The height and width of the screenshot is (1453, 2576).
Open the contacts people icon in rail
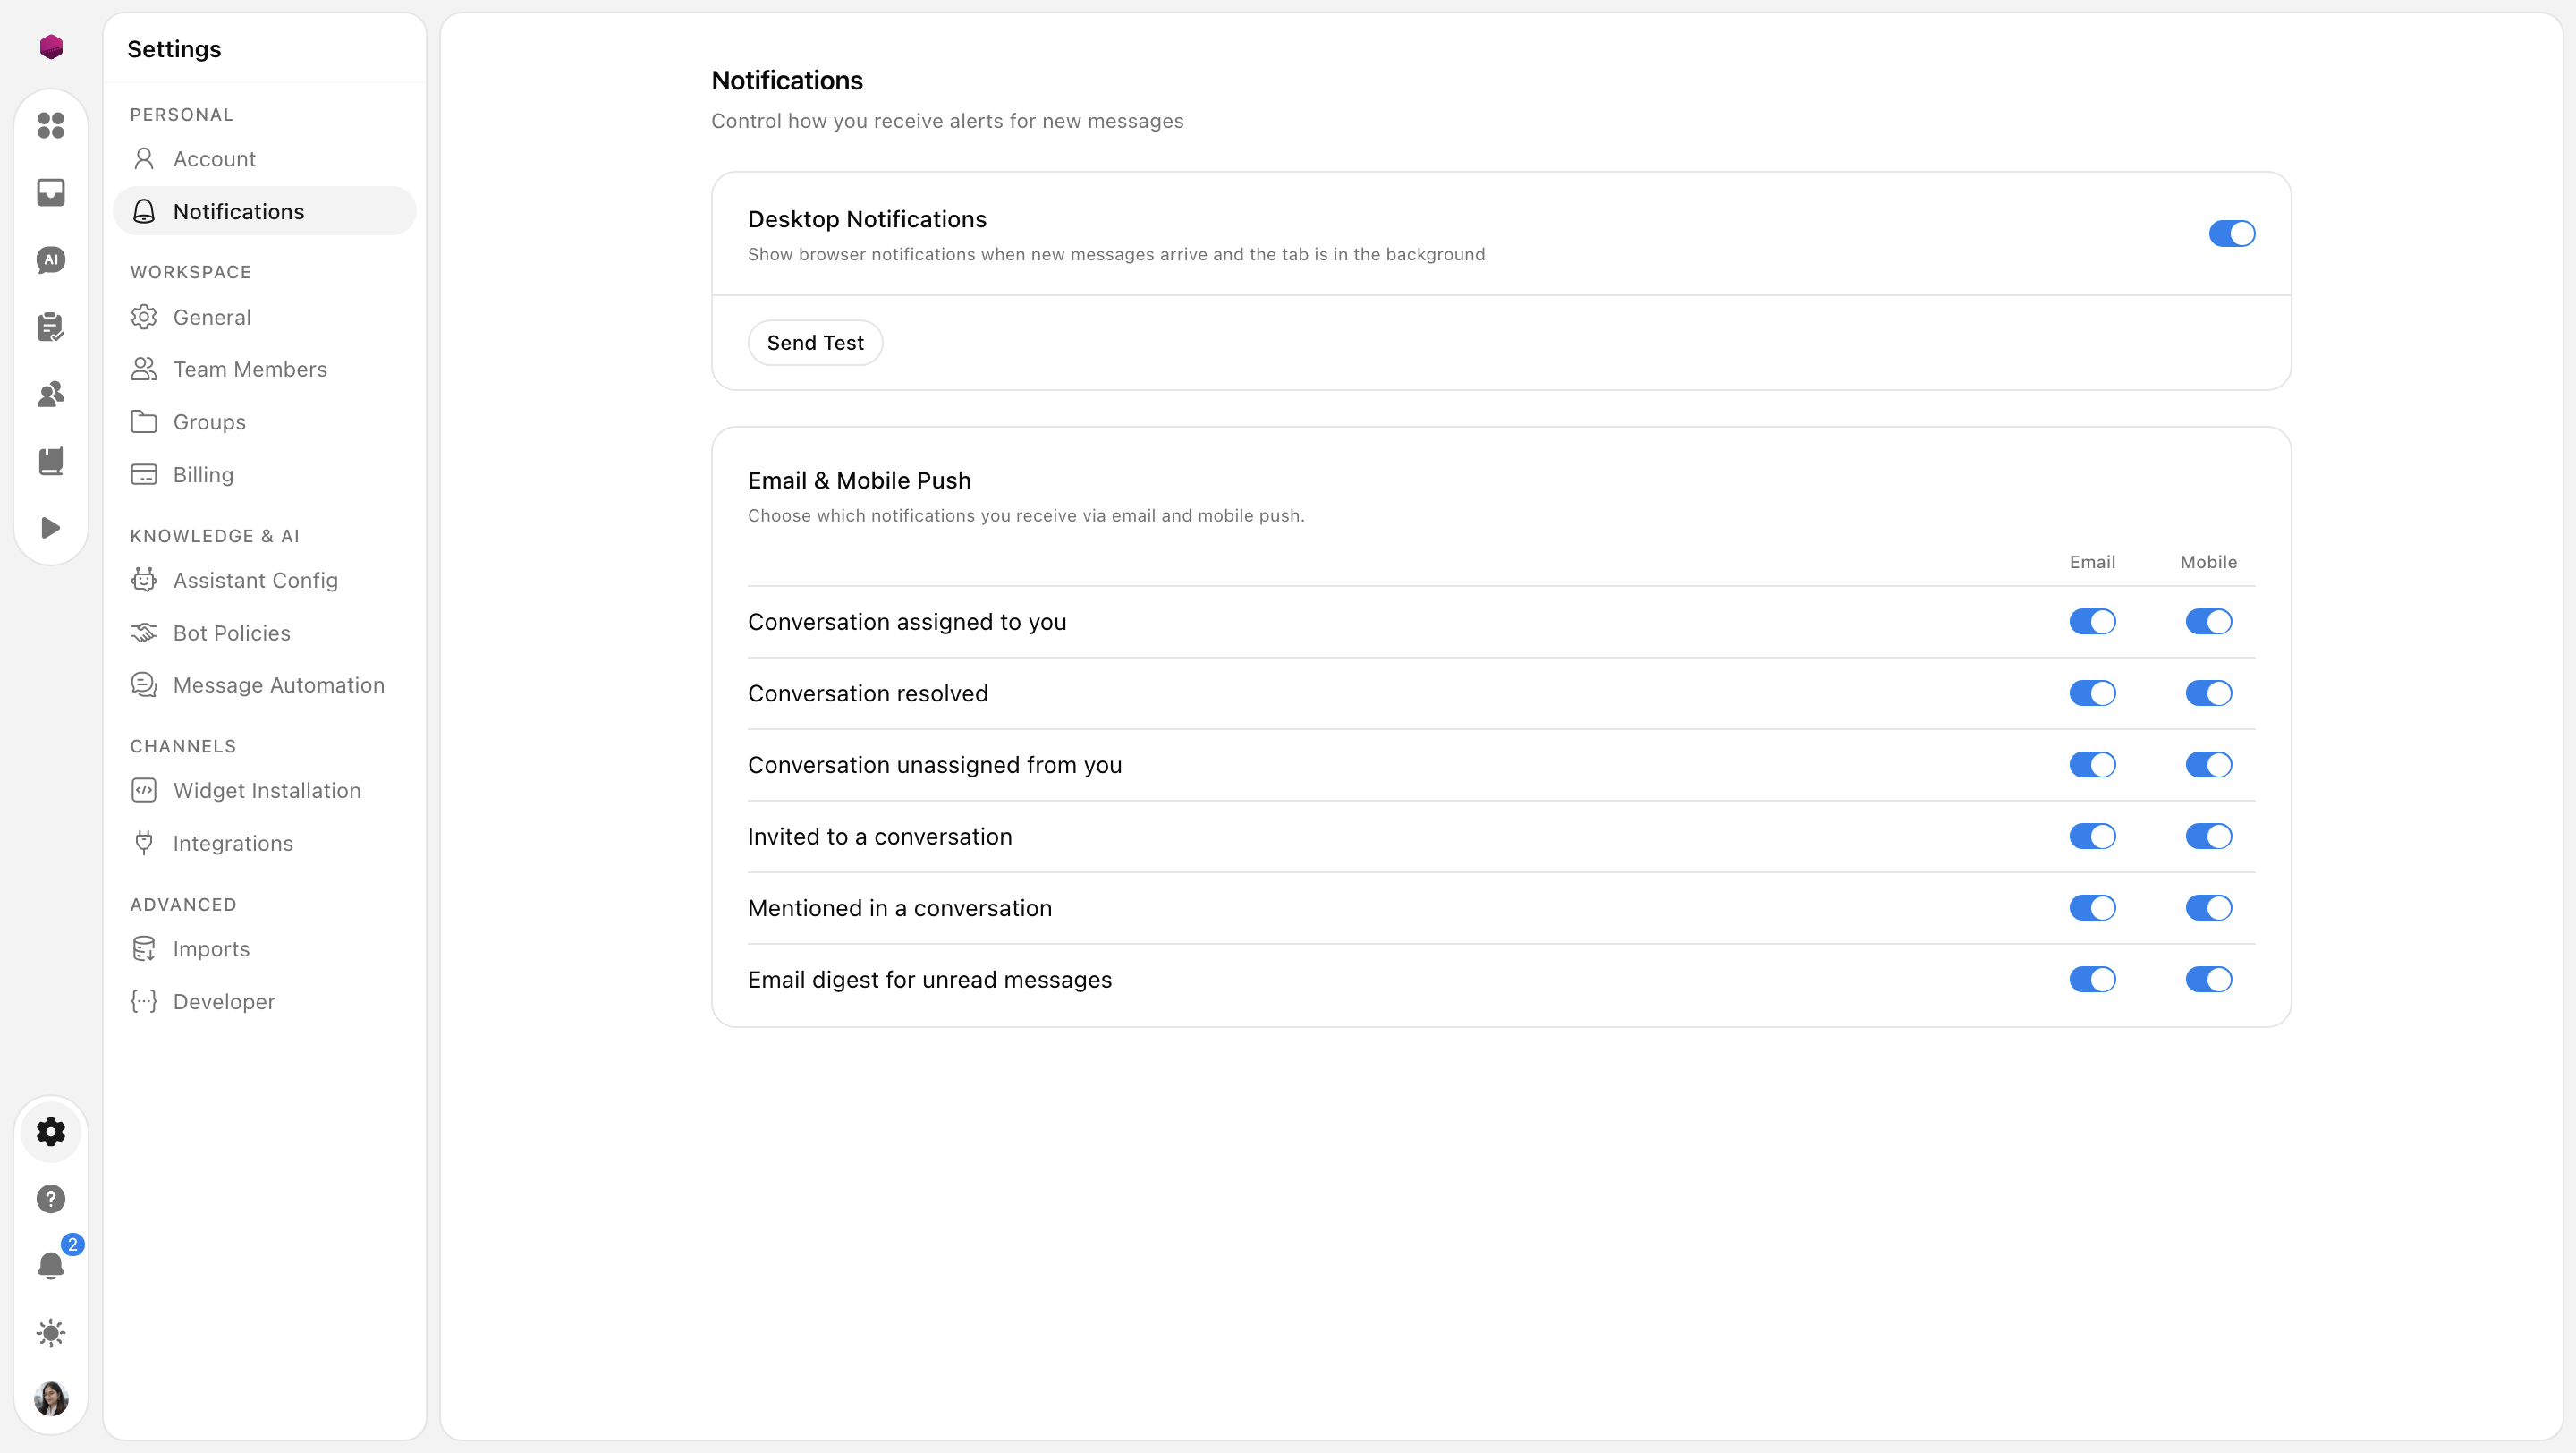click(51, 394)
